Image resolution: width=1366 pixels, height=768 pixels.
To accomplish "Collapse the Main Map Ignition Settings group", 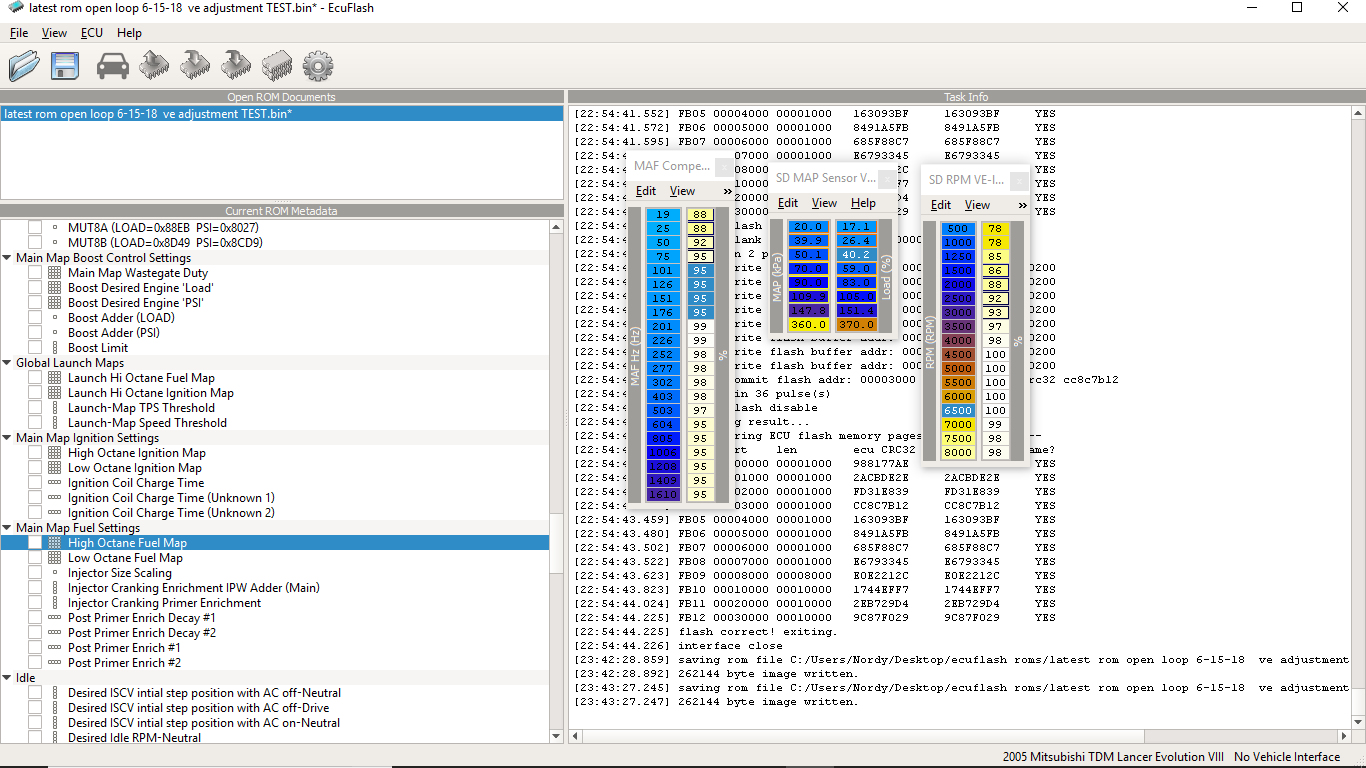I will tap(8, 438).
